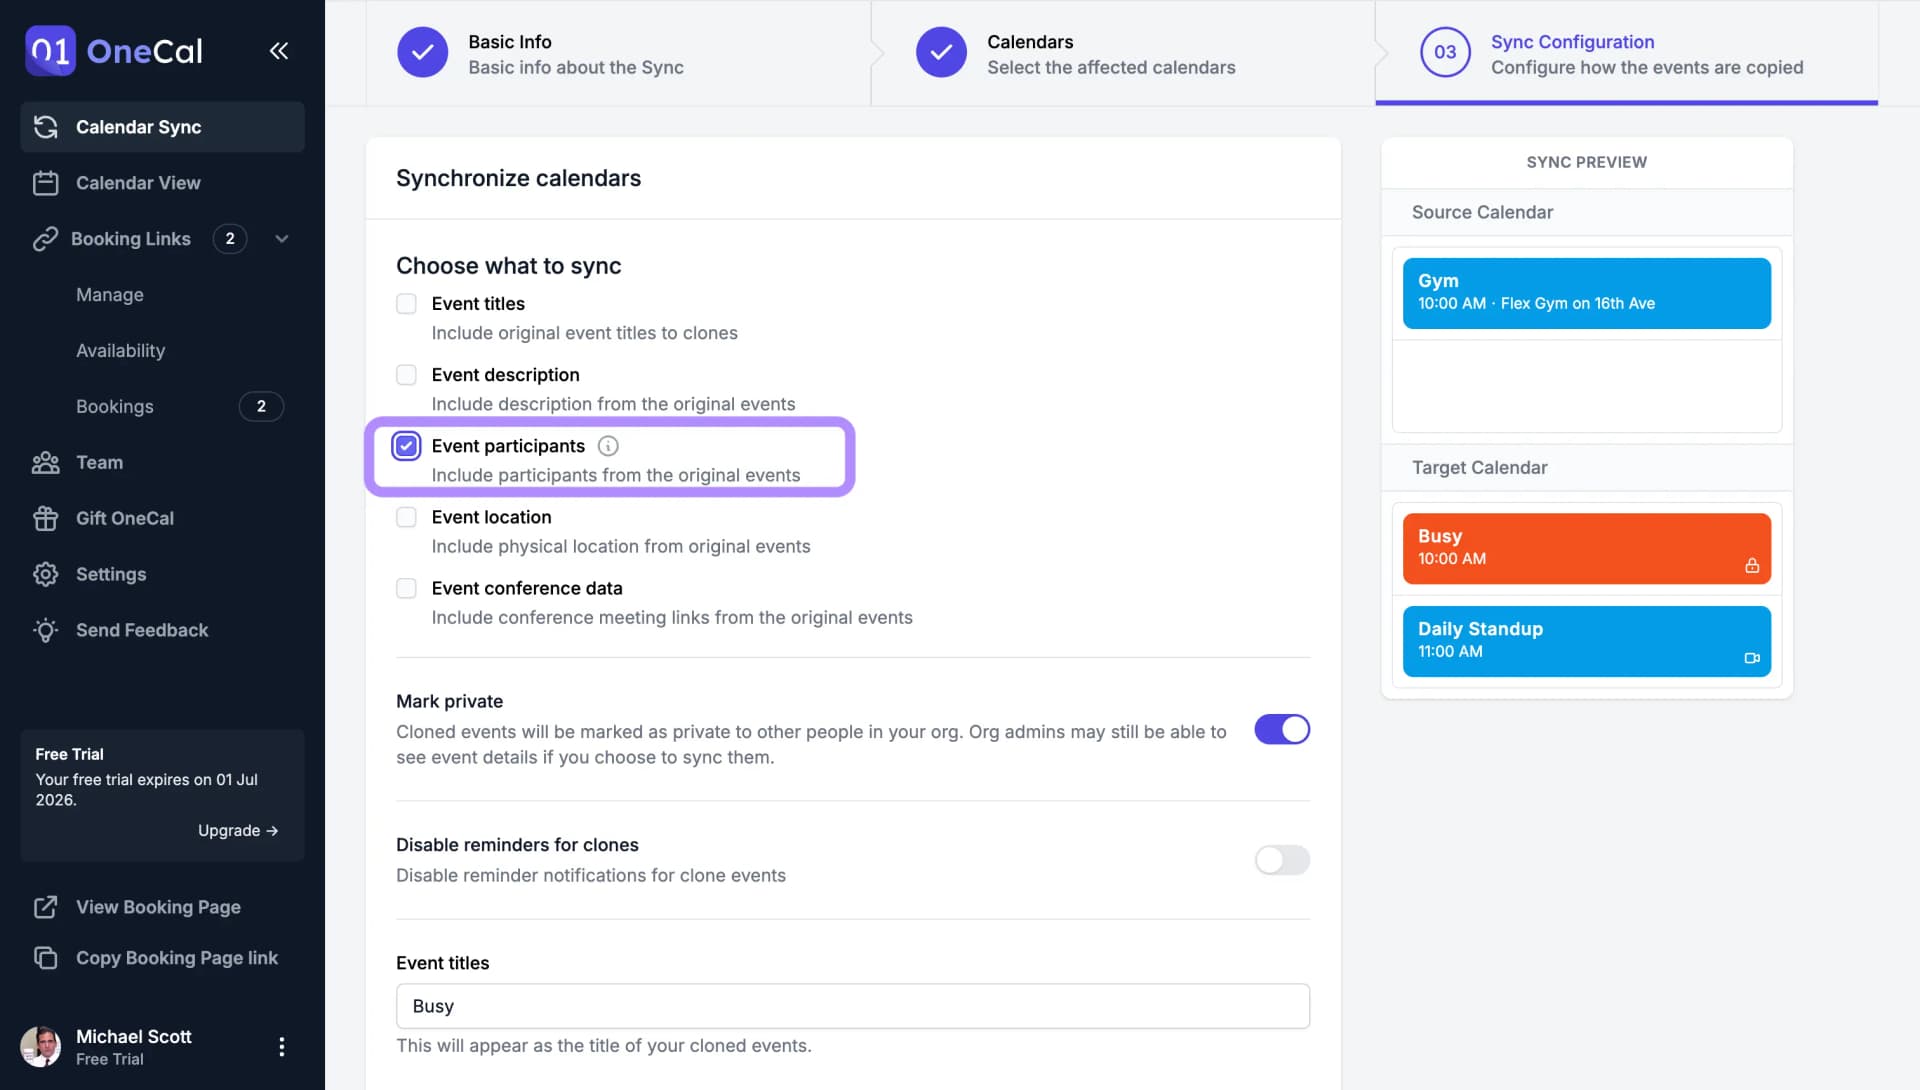This screenshot has width=1920, height=1090.
Task: Click the Booking Links sidebar icon
Action: 45,239
